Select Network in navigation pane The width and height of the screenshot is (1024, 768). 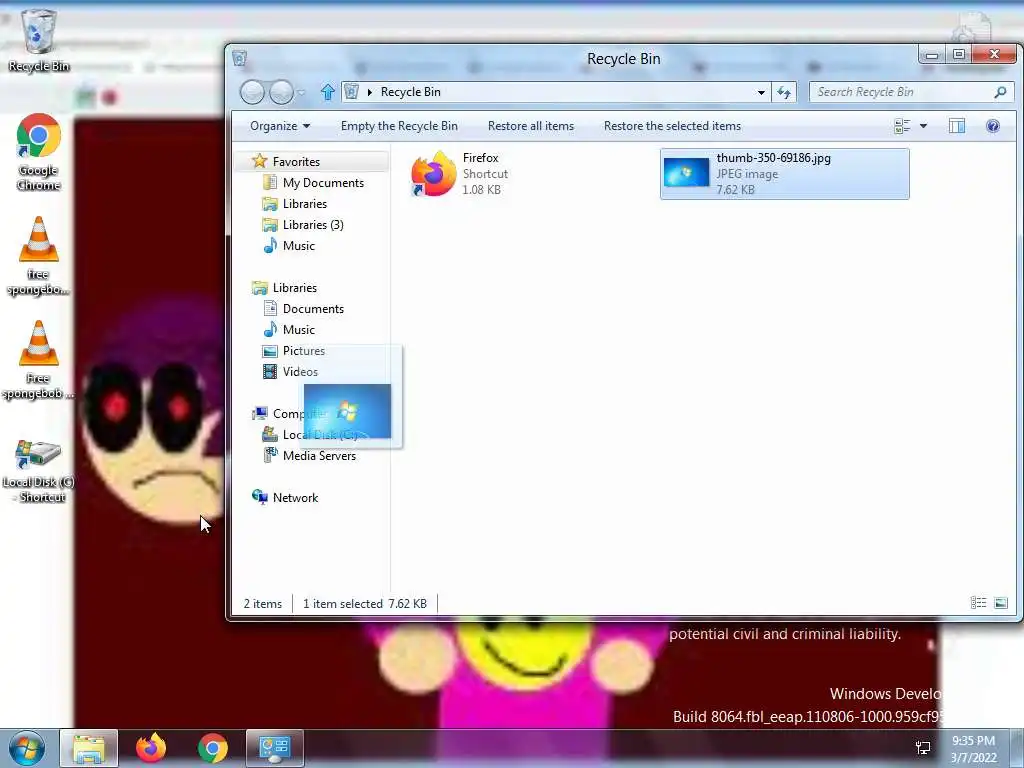(295, 498)
